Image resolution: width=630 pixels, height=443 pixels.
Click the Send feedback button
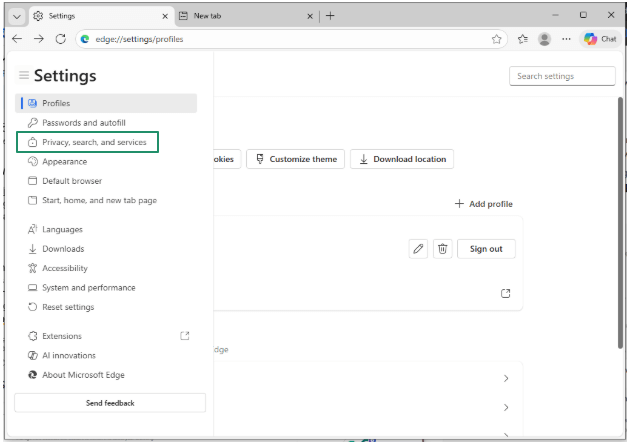click(110, 403)
